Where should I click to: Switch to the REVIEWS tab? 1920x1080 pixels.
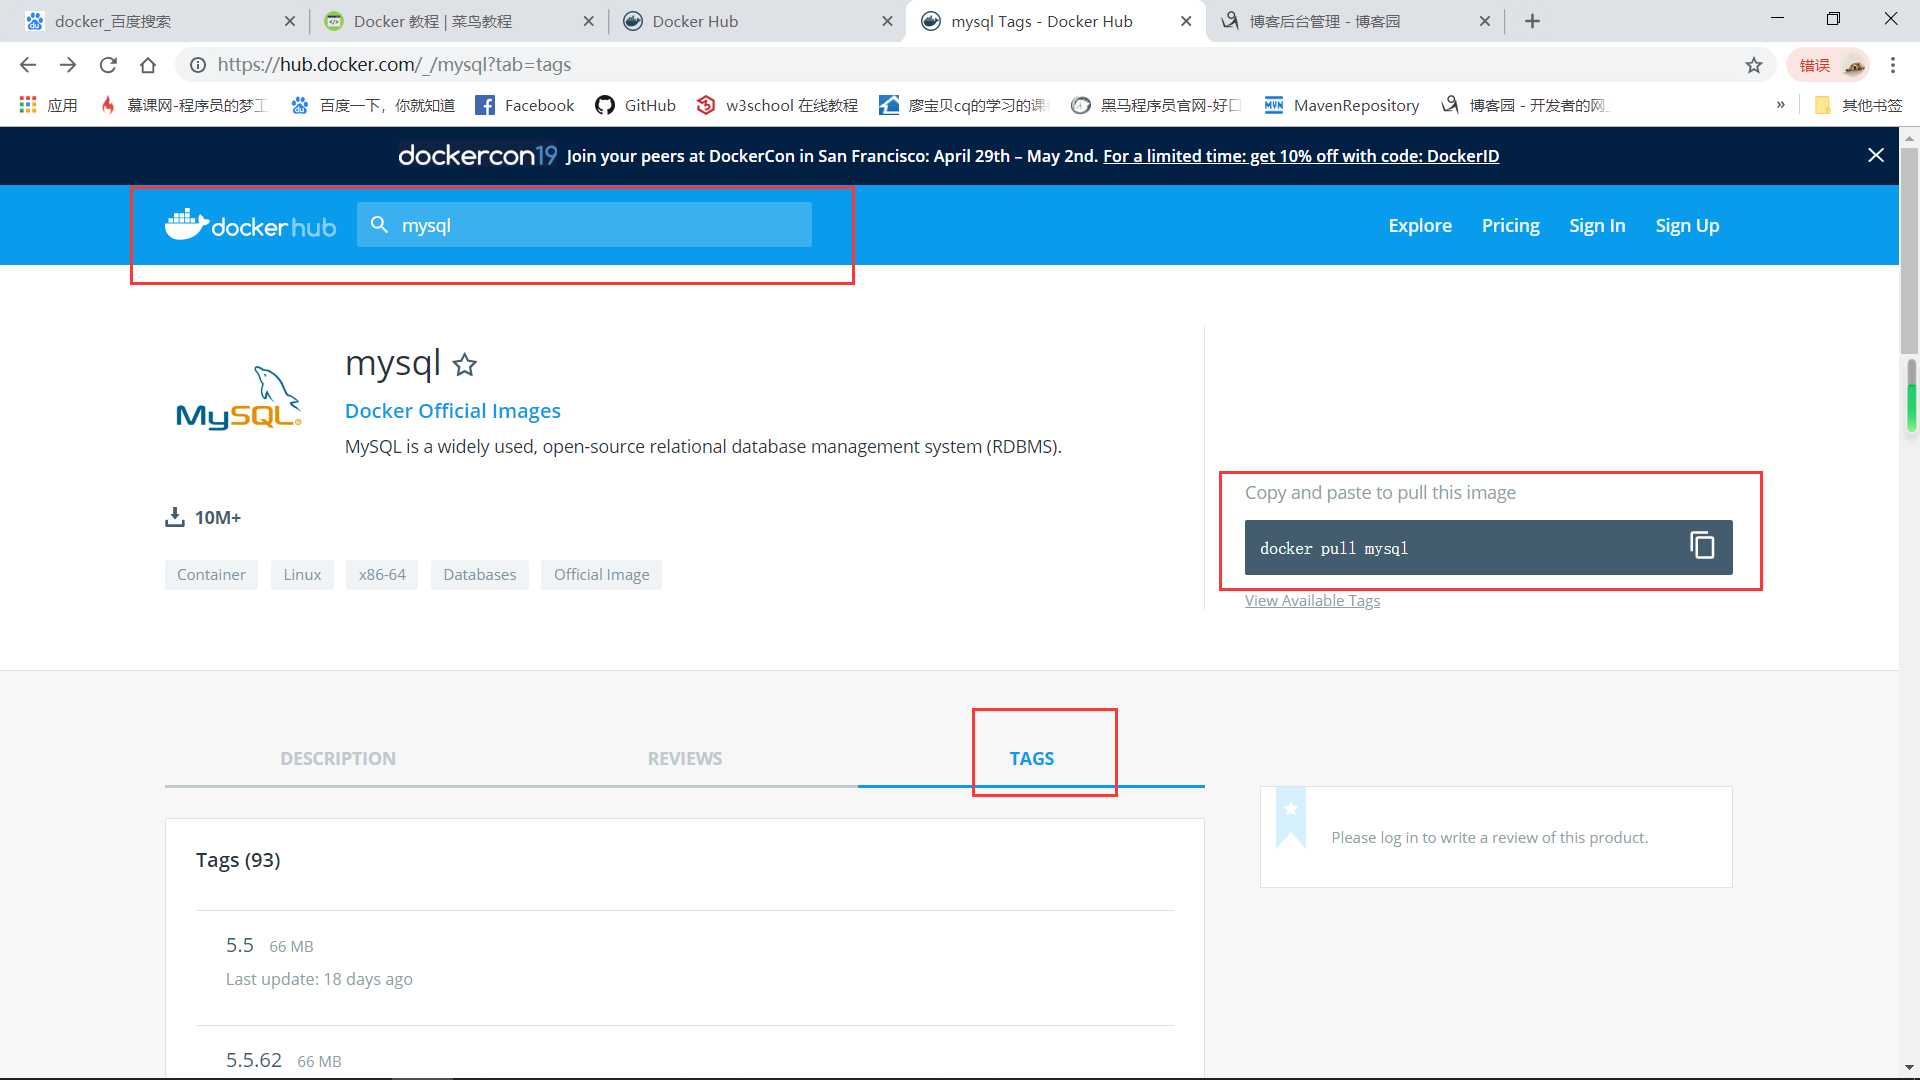(x=685, y=759)
